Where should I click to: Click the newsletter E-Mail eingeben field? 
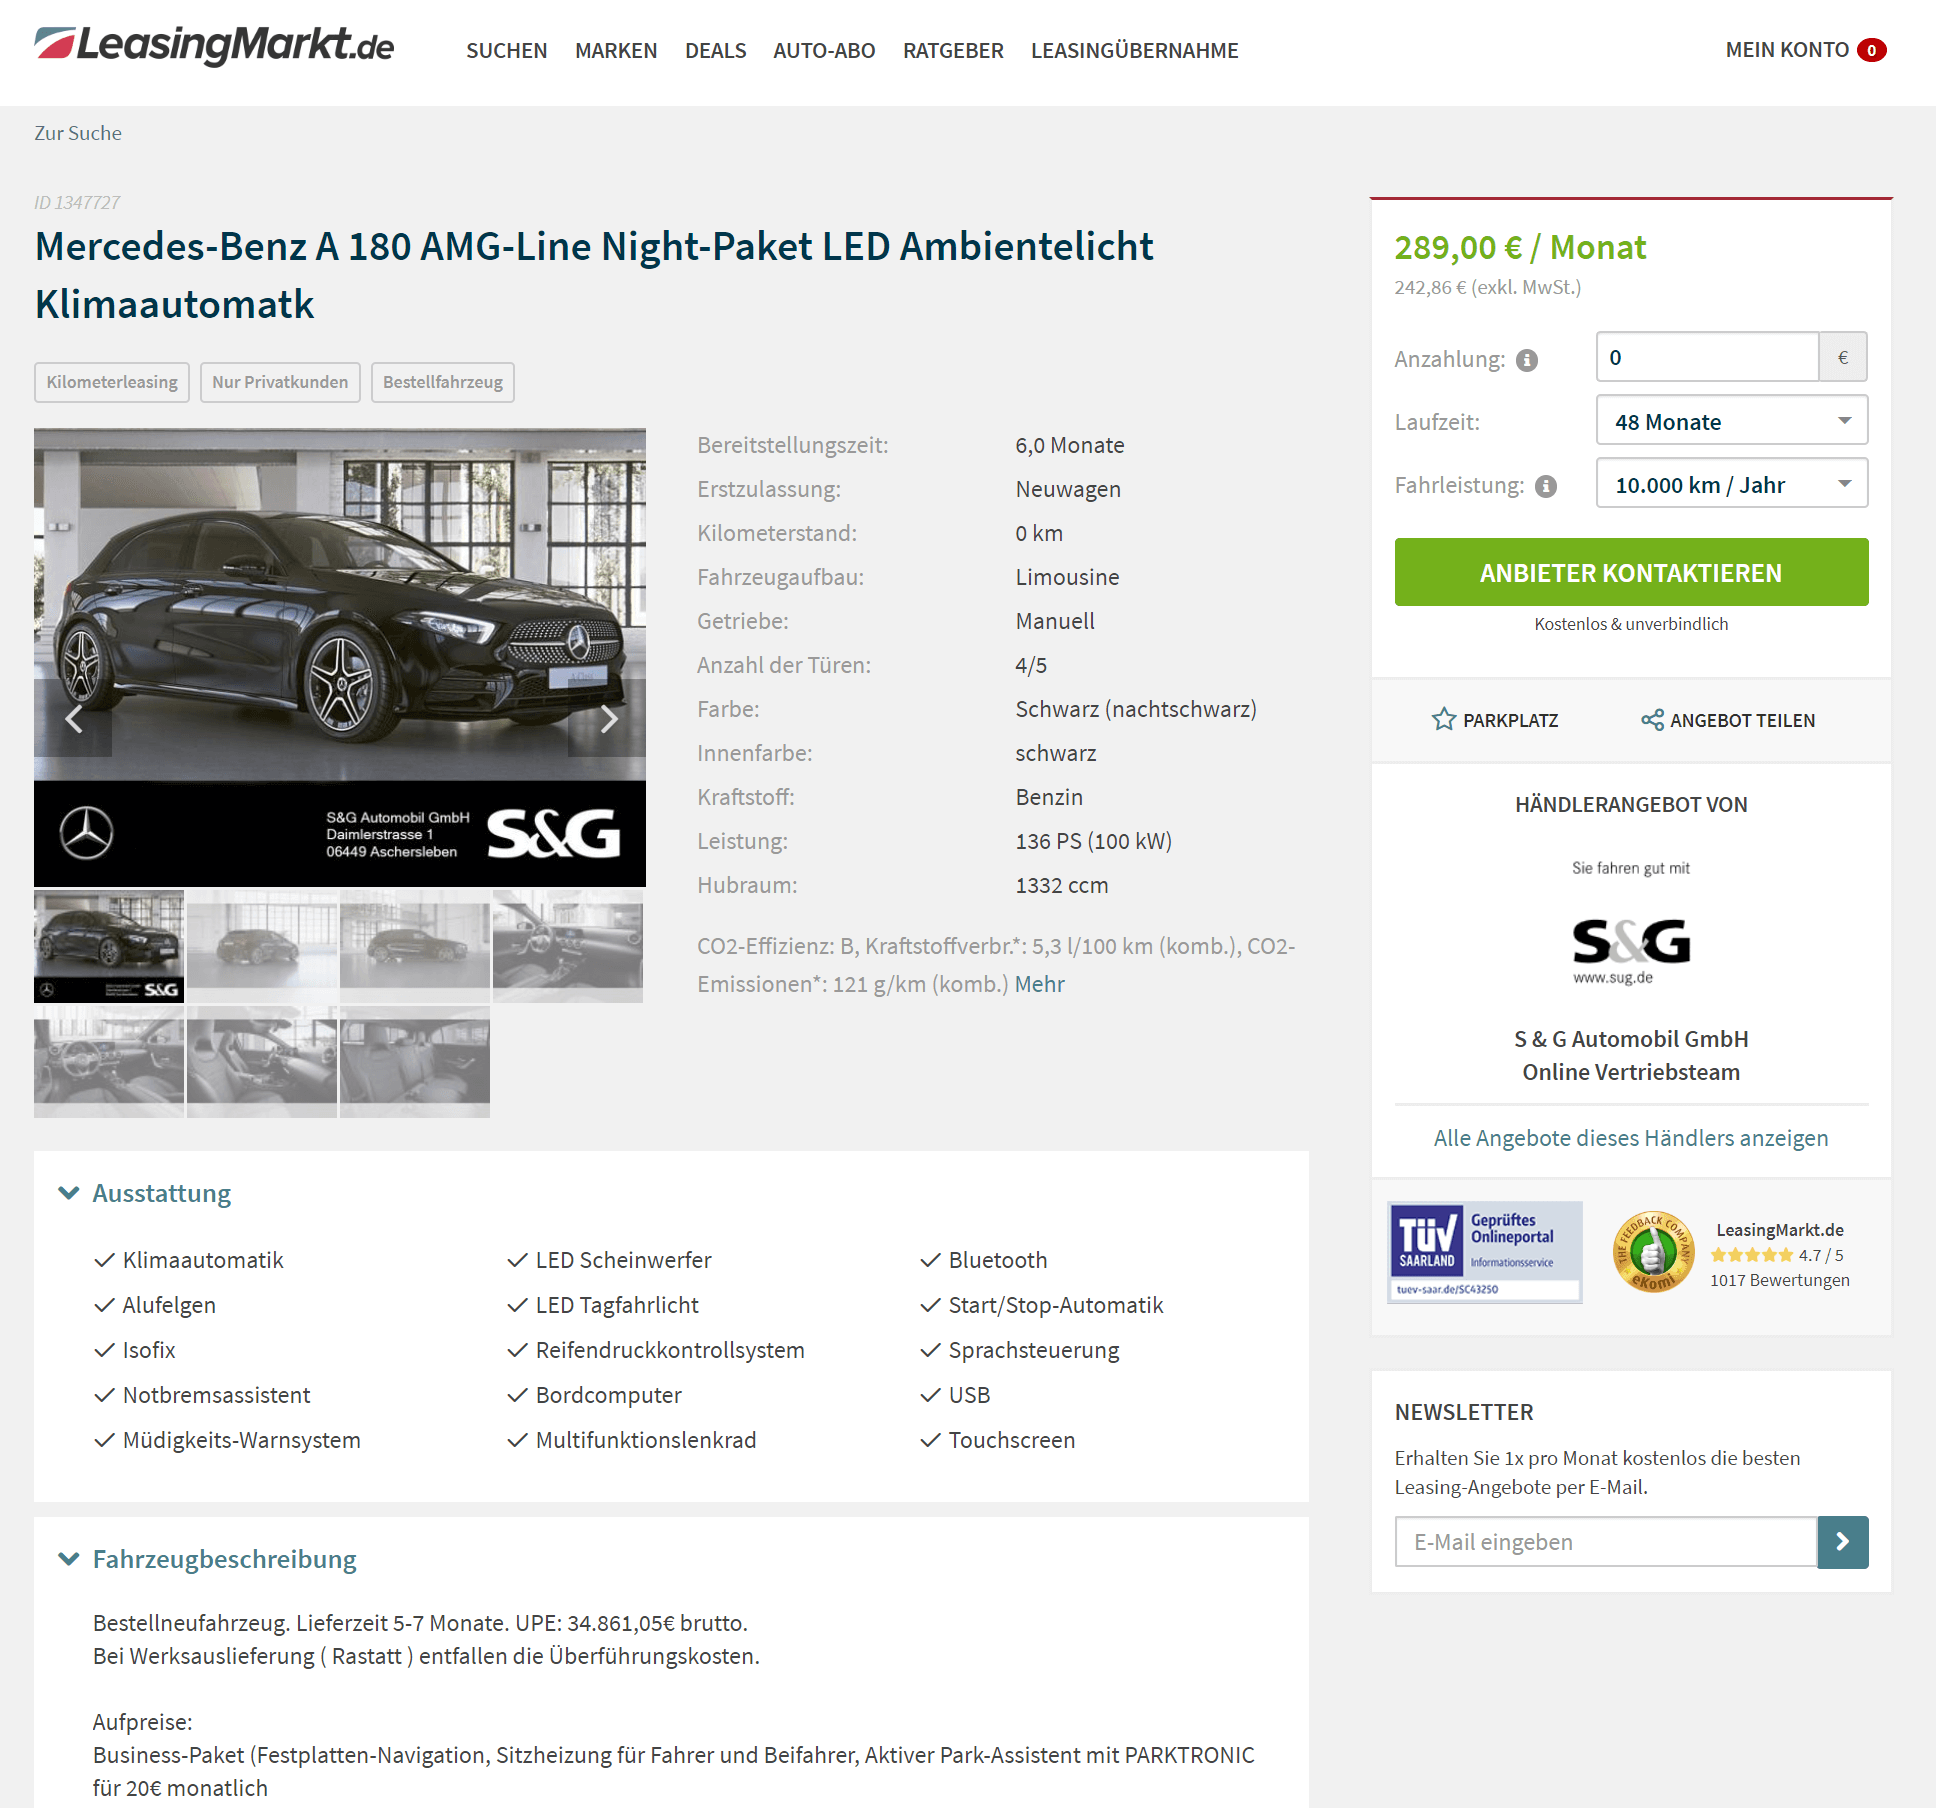coord(1606,1542)
